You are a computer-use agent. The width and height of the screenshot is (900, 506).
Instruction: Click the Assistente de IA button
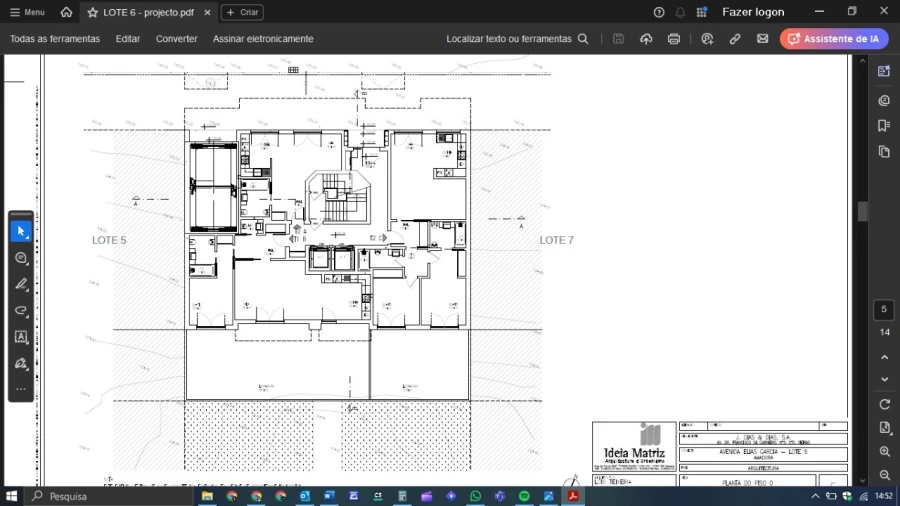point(834,39)
